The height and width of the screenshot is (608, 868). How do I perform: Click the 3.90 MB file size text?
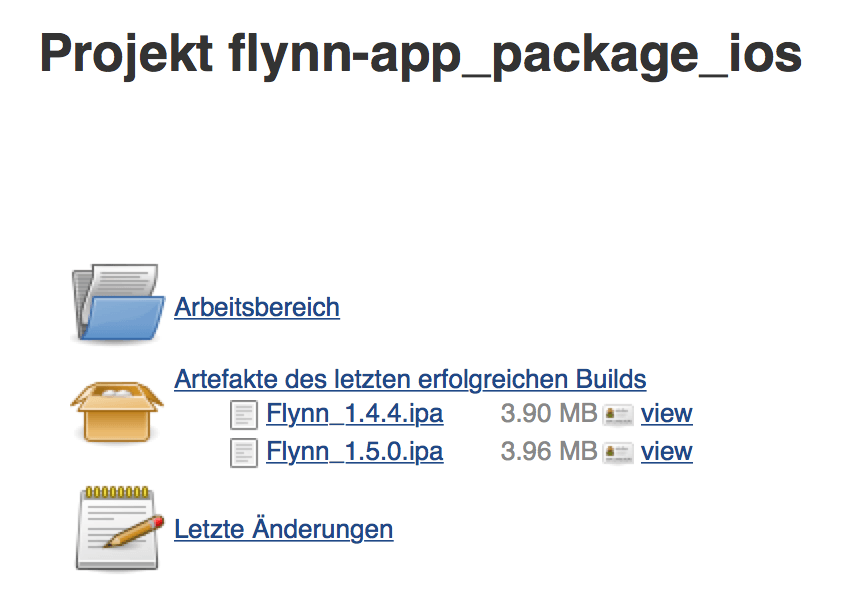(548, 414)
